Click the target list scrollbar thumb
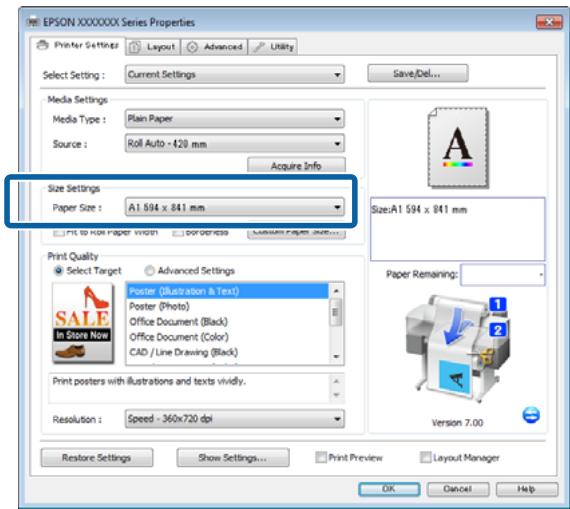The height and width of the screenshot is (509, 570). tap(336, 312)
